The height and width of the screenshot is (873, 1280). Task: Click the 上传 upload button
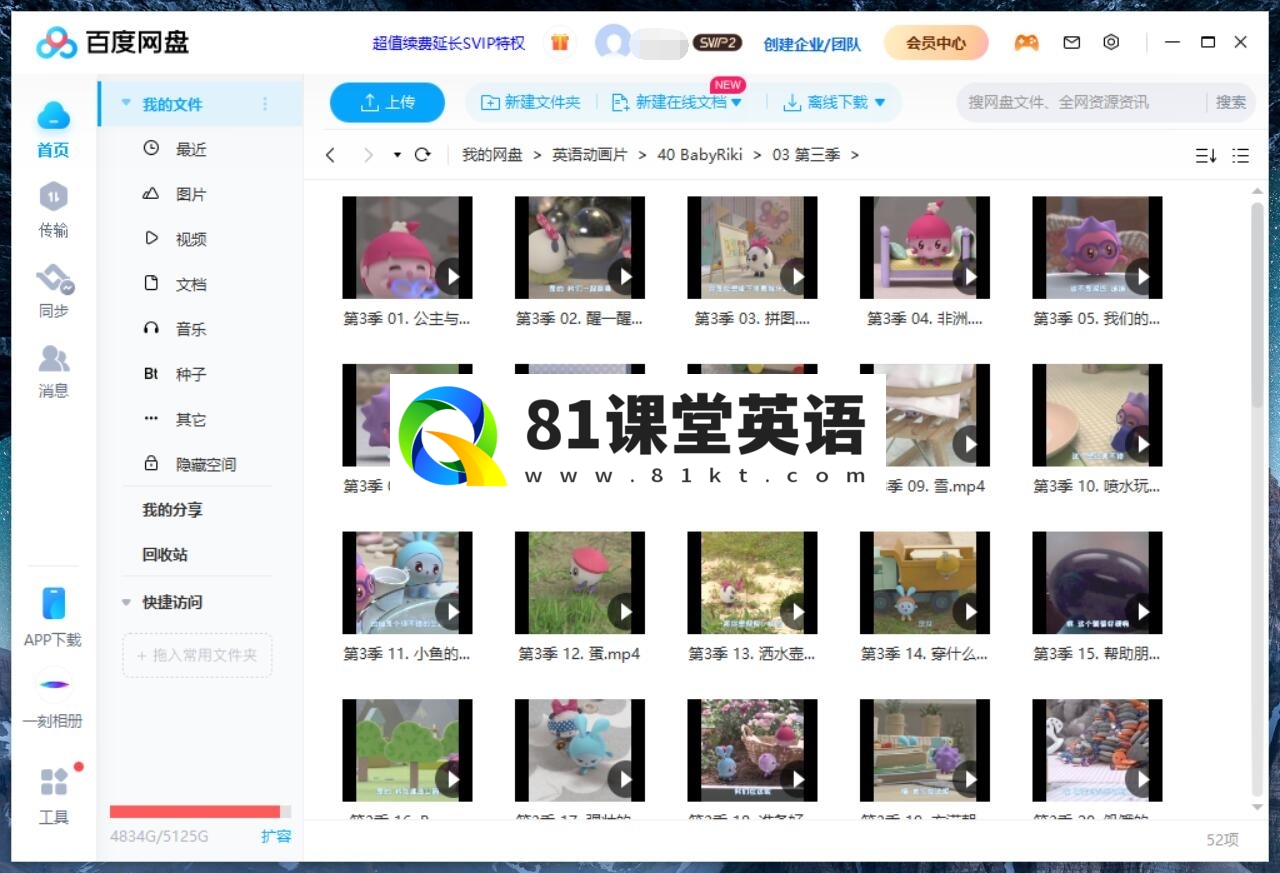[387, 102]
